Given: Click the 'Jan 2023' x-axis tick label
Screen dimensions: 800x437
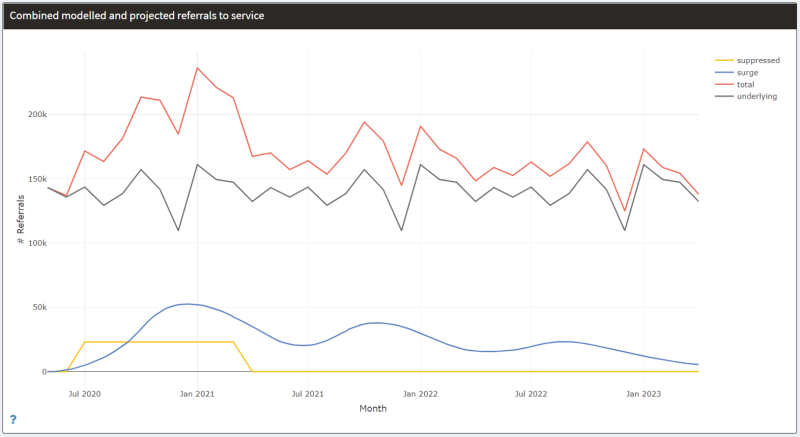Looking at the screenshot, I should (x=643, y=393).
